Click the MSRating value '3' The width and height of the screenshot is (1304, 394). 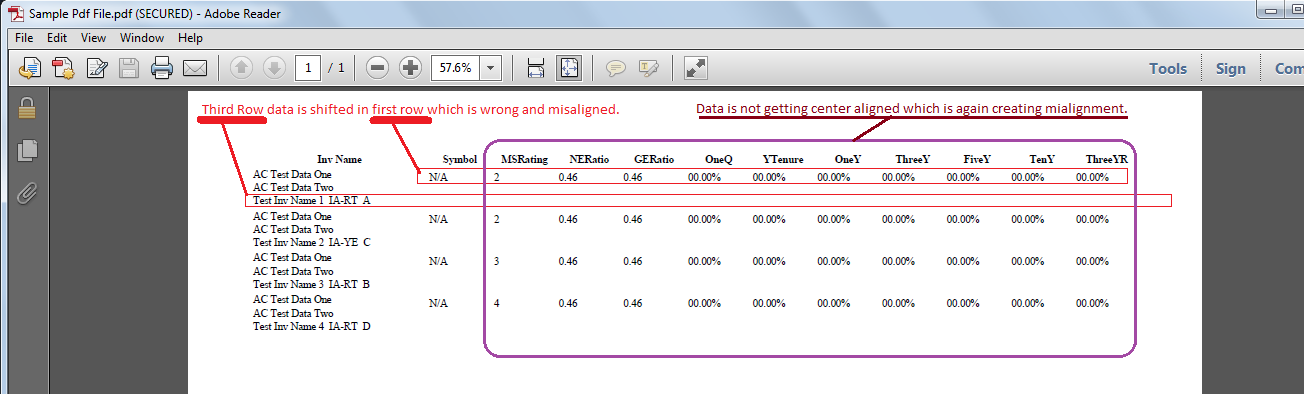pos(496,261)
